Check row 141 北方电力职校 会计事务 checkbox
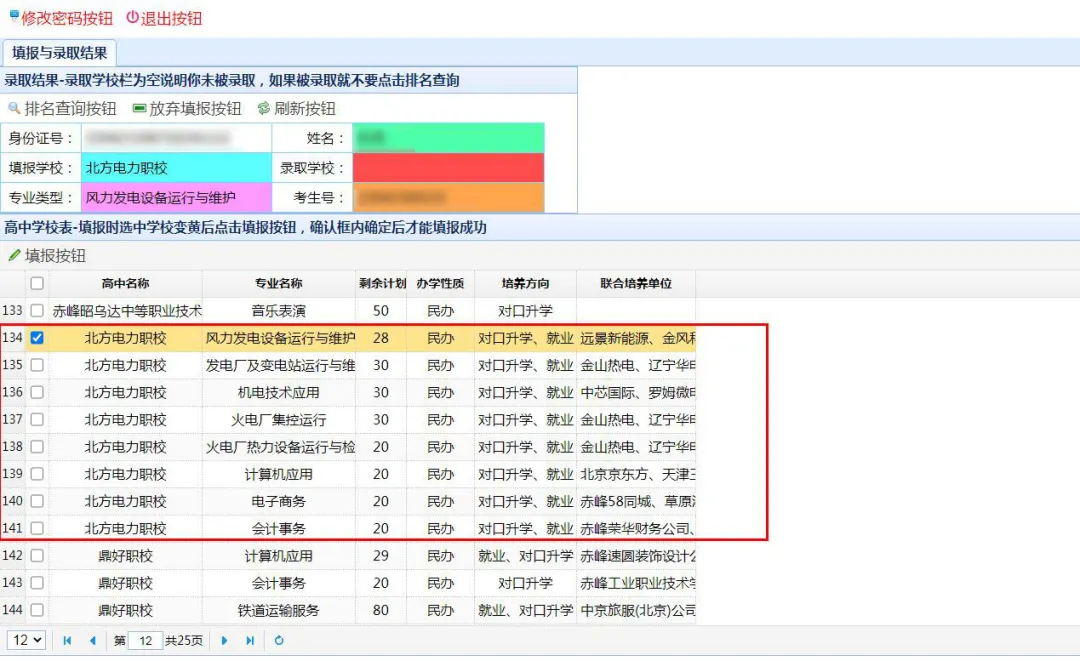 (x=37, y=528)
